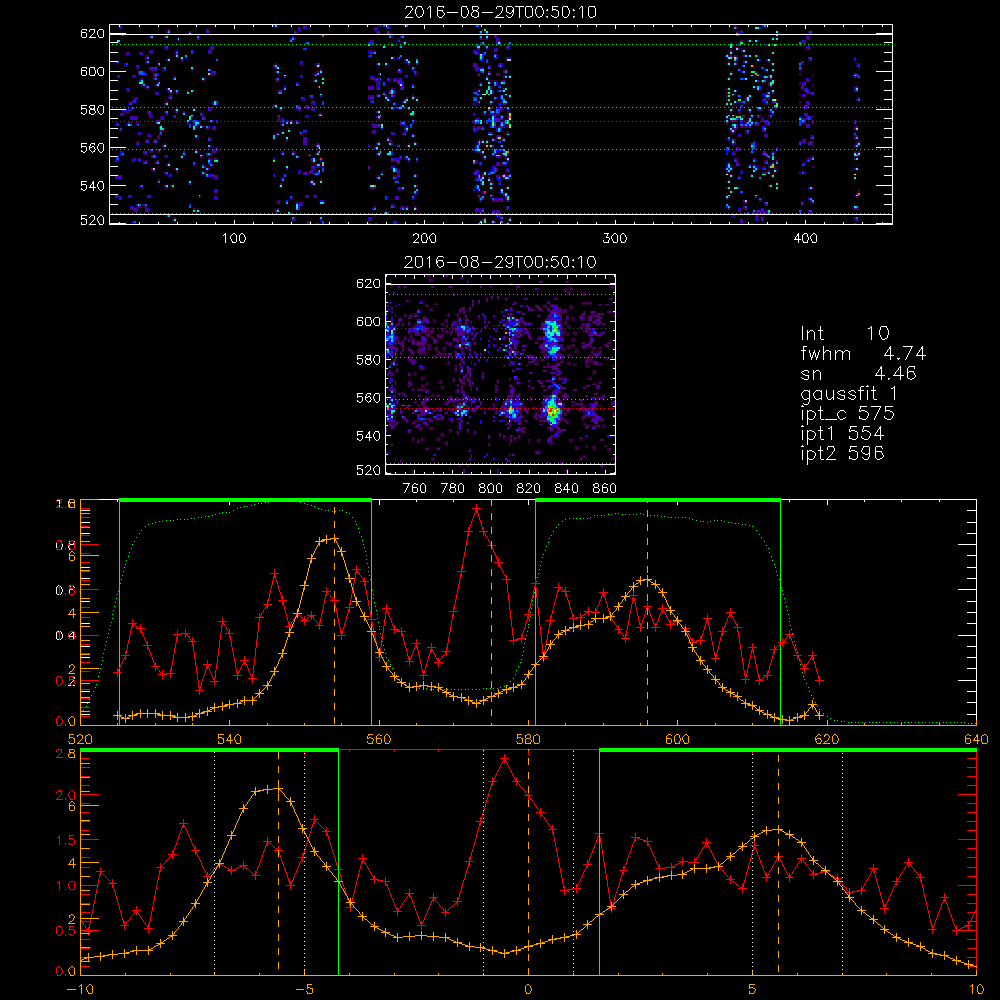Viewport: 1000px width, 1000px height.
Task: Select the 'sn 4.46' readout
Action: pos(858,373)
